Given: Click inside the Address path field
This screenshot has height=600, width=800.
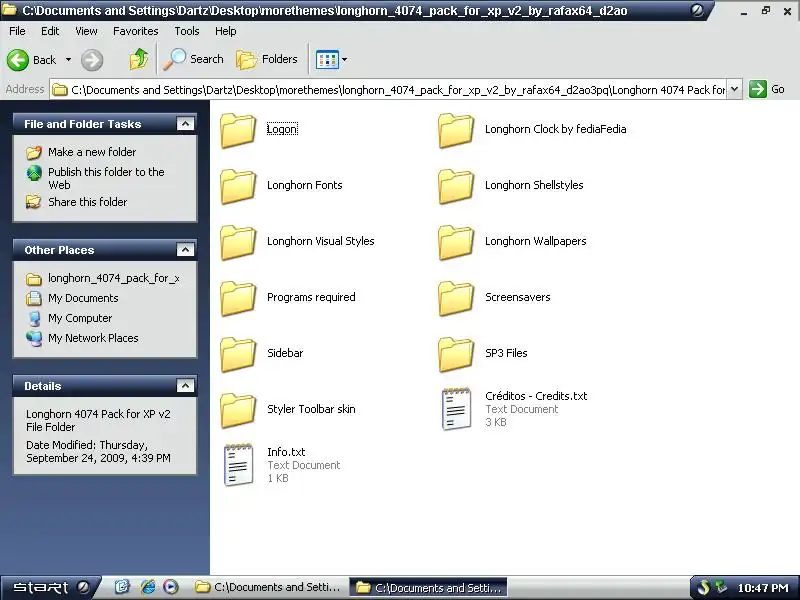Looking at the screenshot, I should [388, 90].
